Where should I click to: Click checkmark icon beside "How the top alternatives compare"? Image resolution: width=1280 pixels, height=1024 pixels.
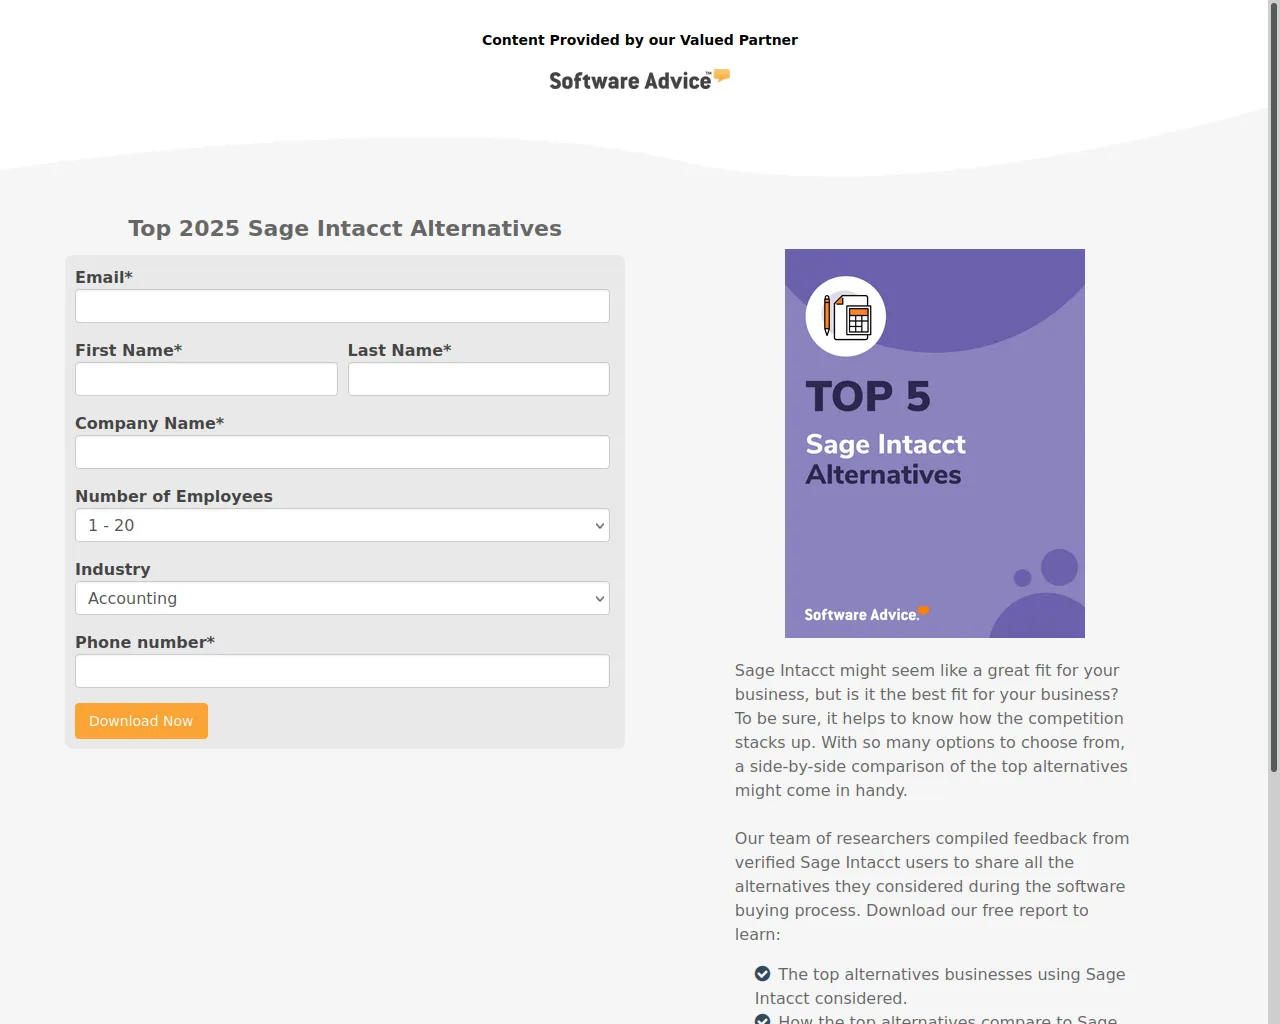(763, 1019)
